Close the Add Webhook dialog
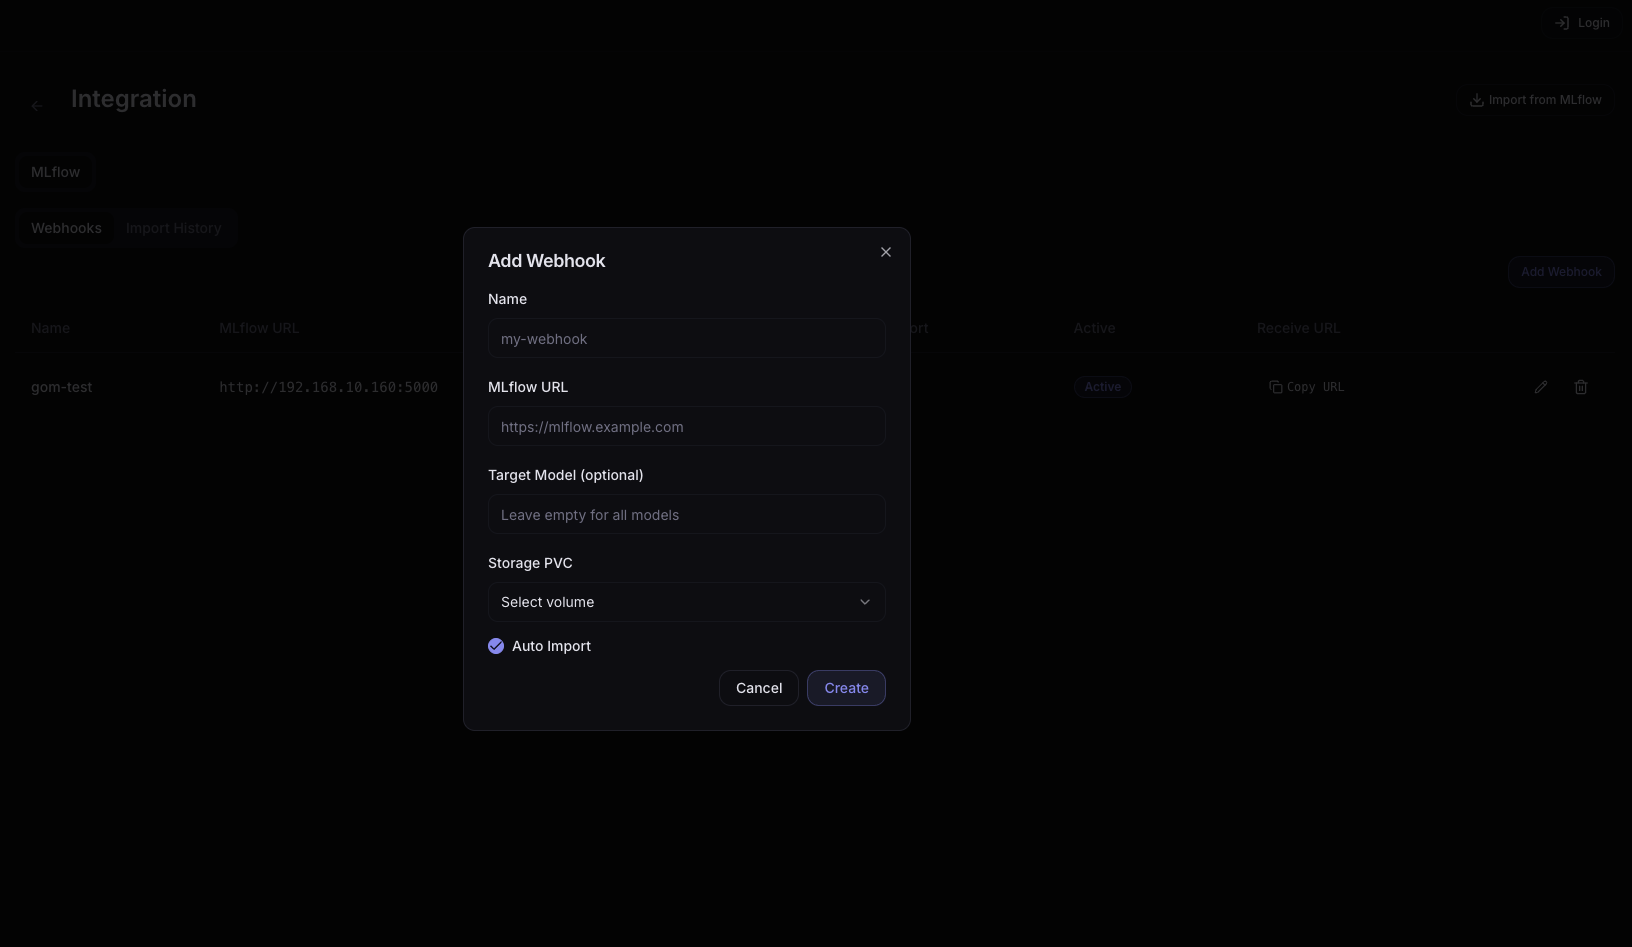Image resolution: width=1632 pixels, height=947 pixels. (x=885, y=252)
